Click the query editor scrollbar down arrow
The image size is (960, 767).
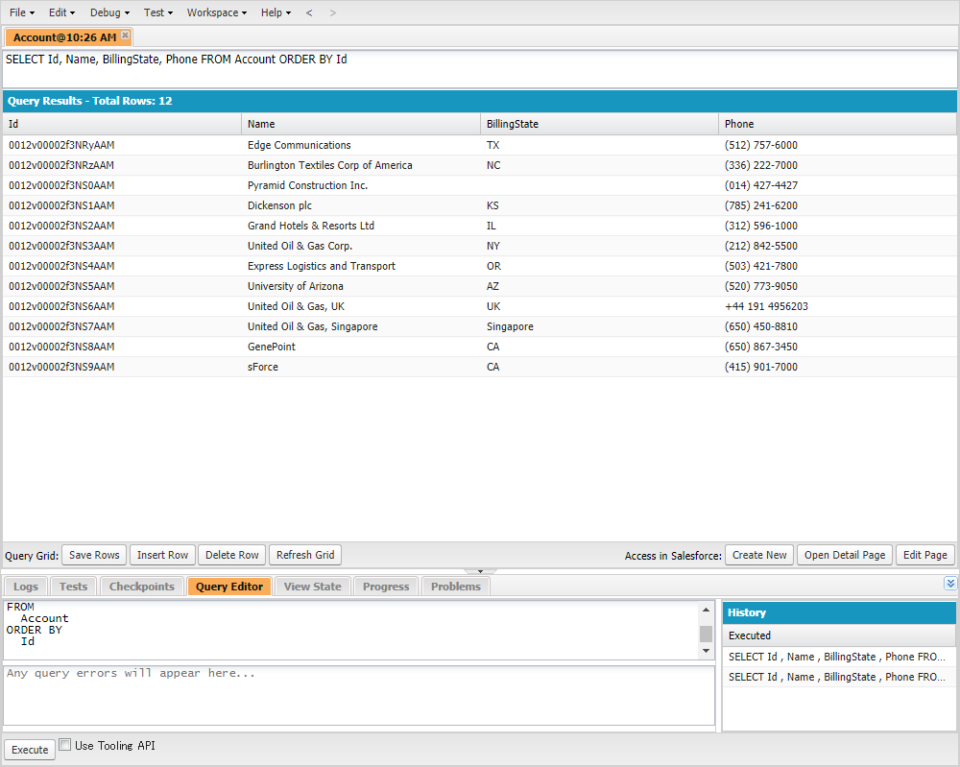point(706,651)
